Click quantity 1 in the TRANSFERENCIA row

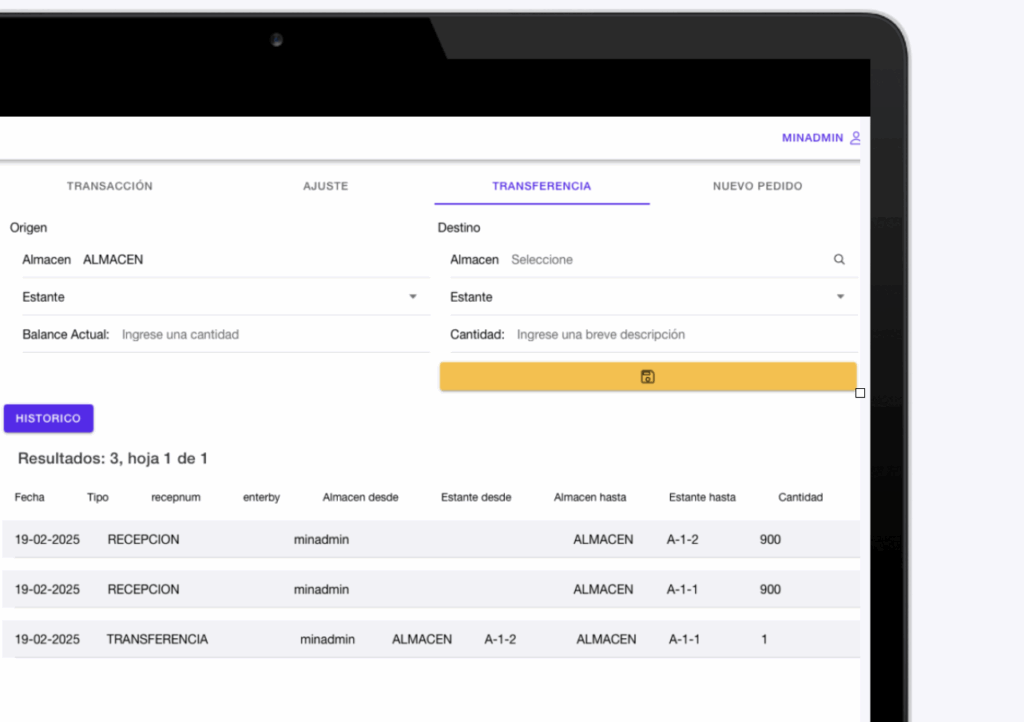(x=764, y=639)
